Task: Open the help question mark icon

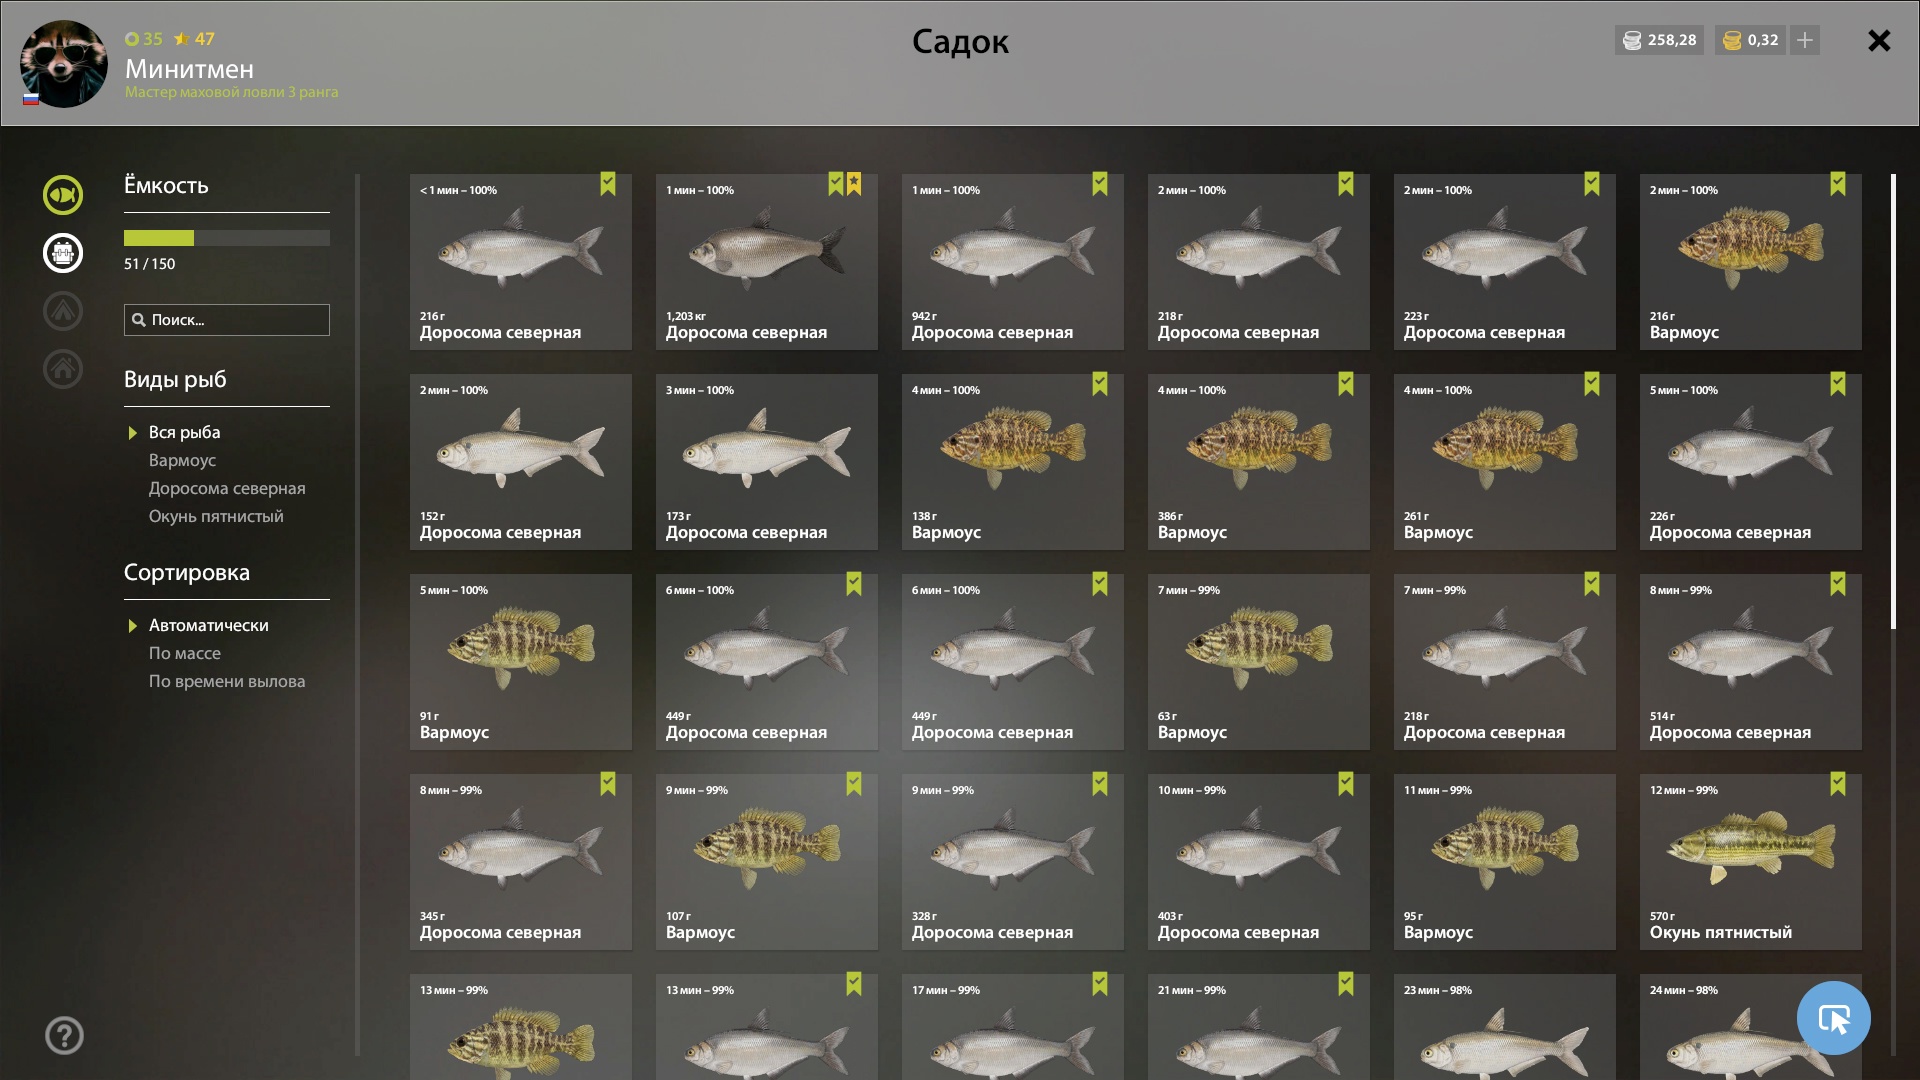Action: (x=64, y=1035)
